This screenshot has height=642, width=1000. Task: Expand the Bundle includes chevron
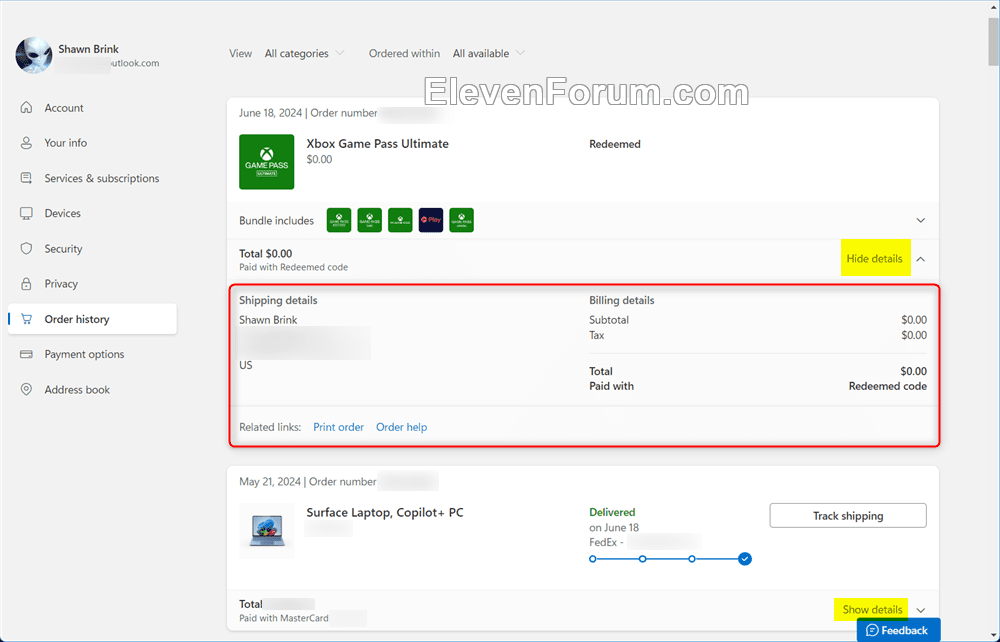pyautogui.click(x=920, y=221)
